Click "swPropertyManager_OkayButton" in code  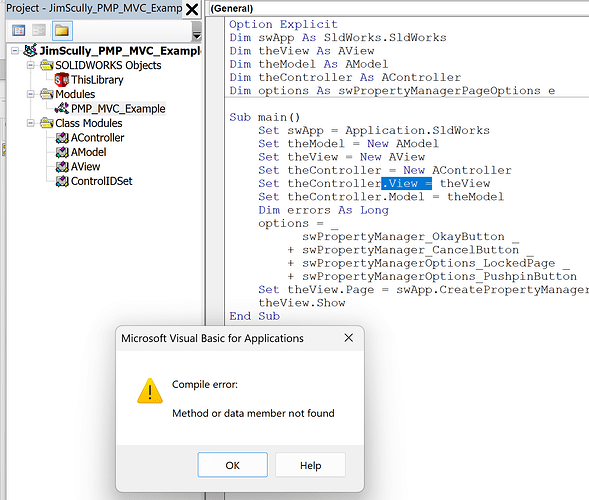pos(403,236)
